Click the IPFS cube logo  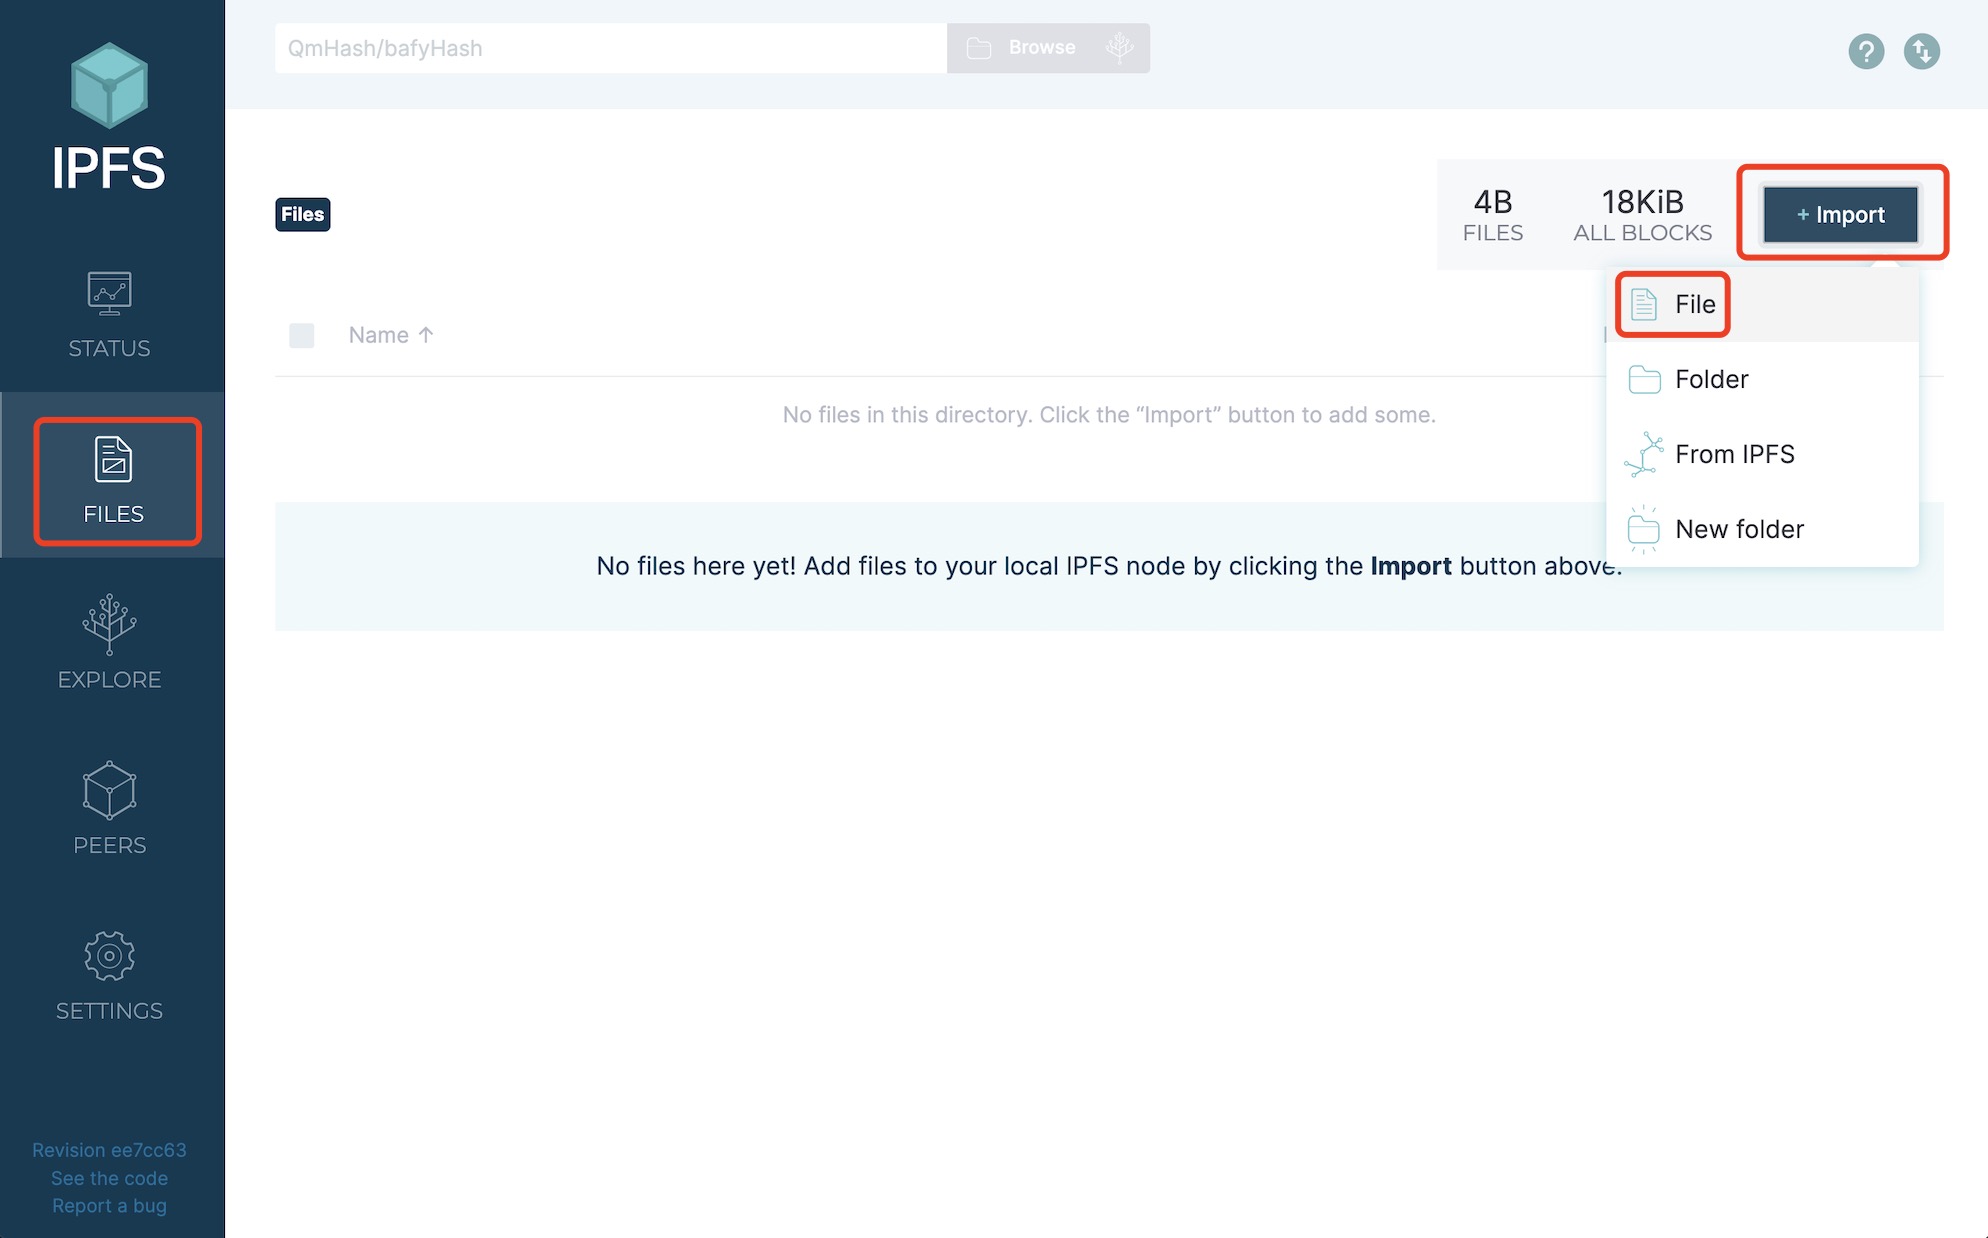click(109, 86)
